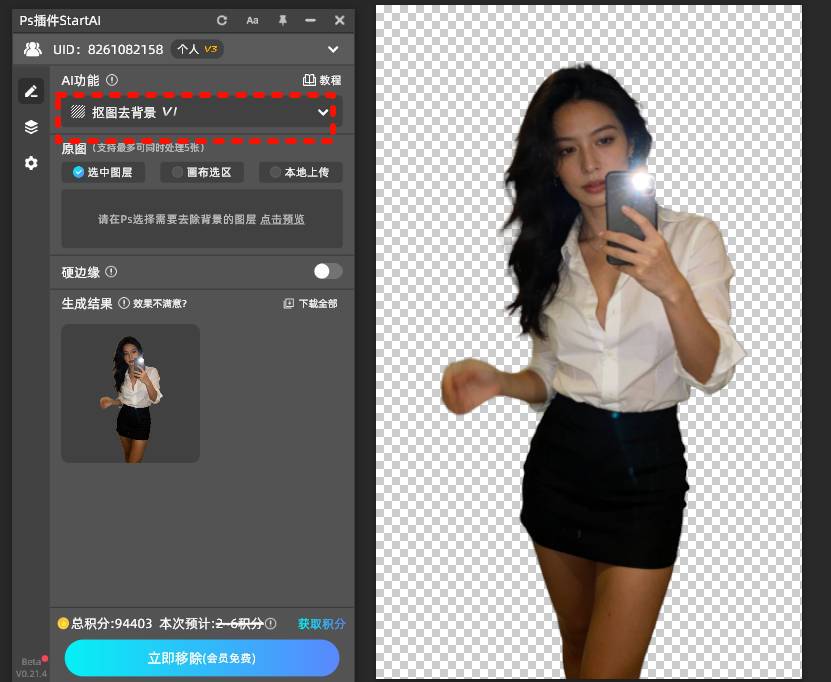
Task: Enable the 硬边缘 hard edge toggle
Action: tap(327, 271)
